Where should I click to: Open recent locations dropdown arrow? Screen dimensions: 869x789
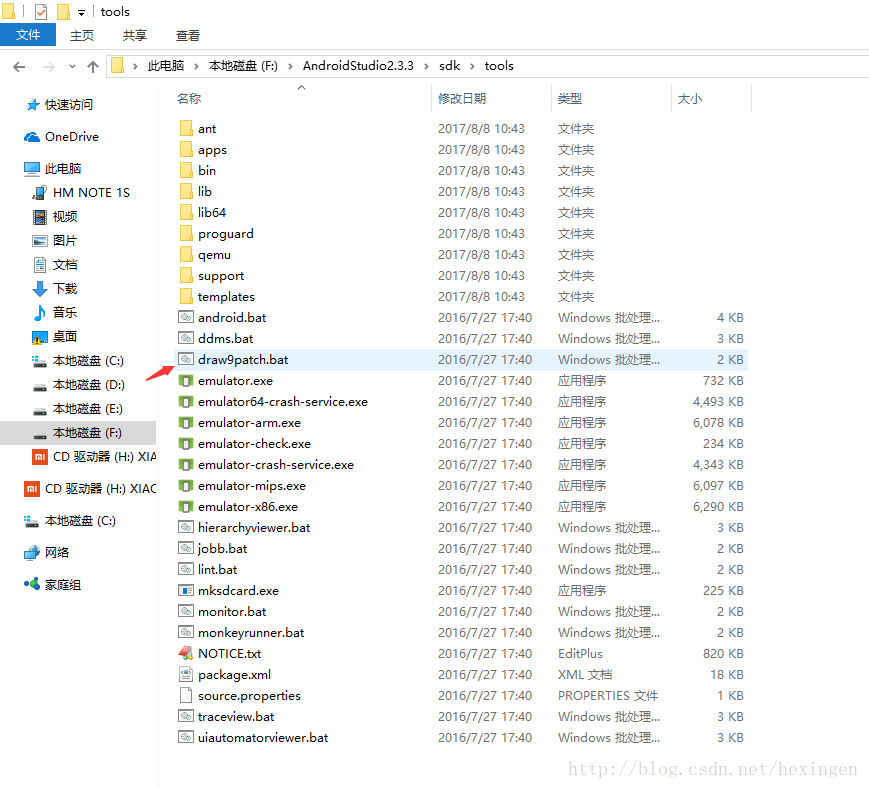(x=72, y=67)
